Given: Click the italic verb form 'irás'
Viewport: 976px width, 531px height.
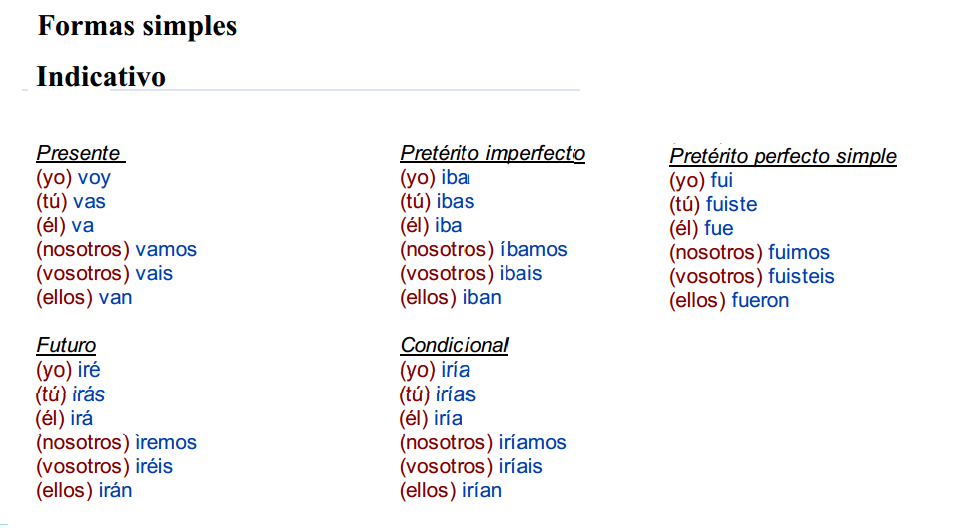Looking at the screenshot, I should click(x=88, y=394).
